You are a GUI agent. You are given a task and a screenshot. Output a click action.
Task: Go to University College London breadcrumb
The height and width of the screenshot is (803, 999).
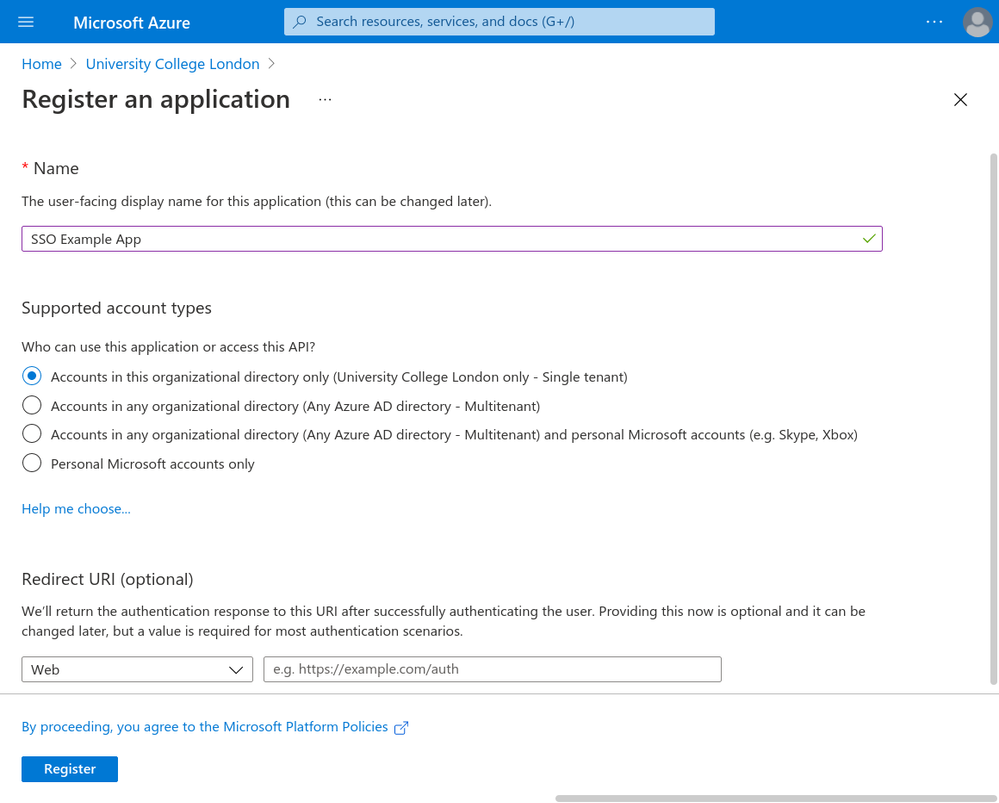coord(173,64)
